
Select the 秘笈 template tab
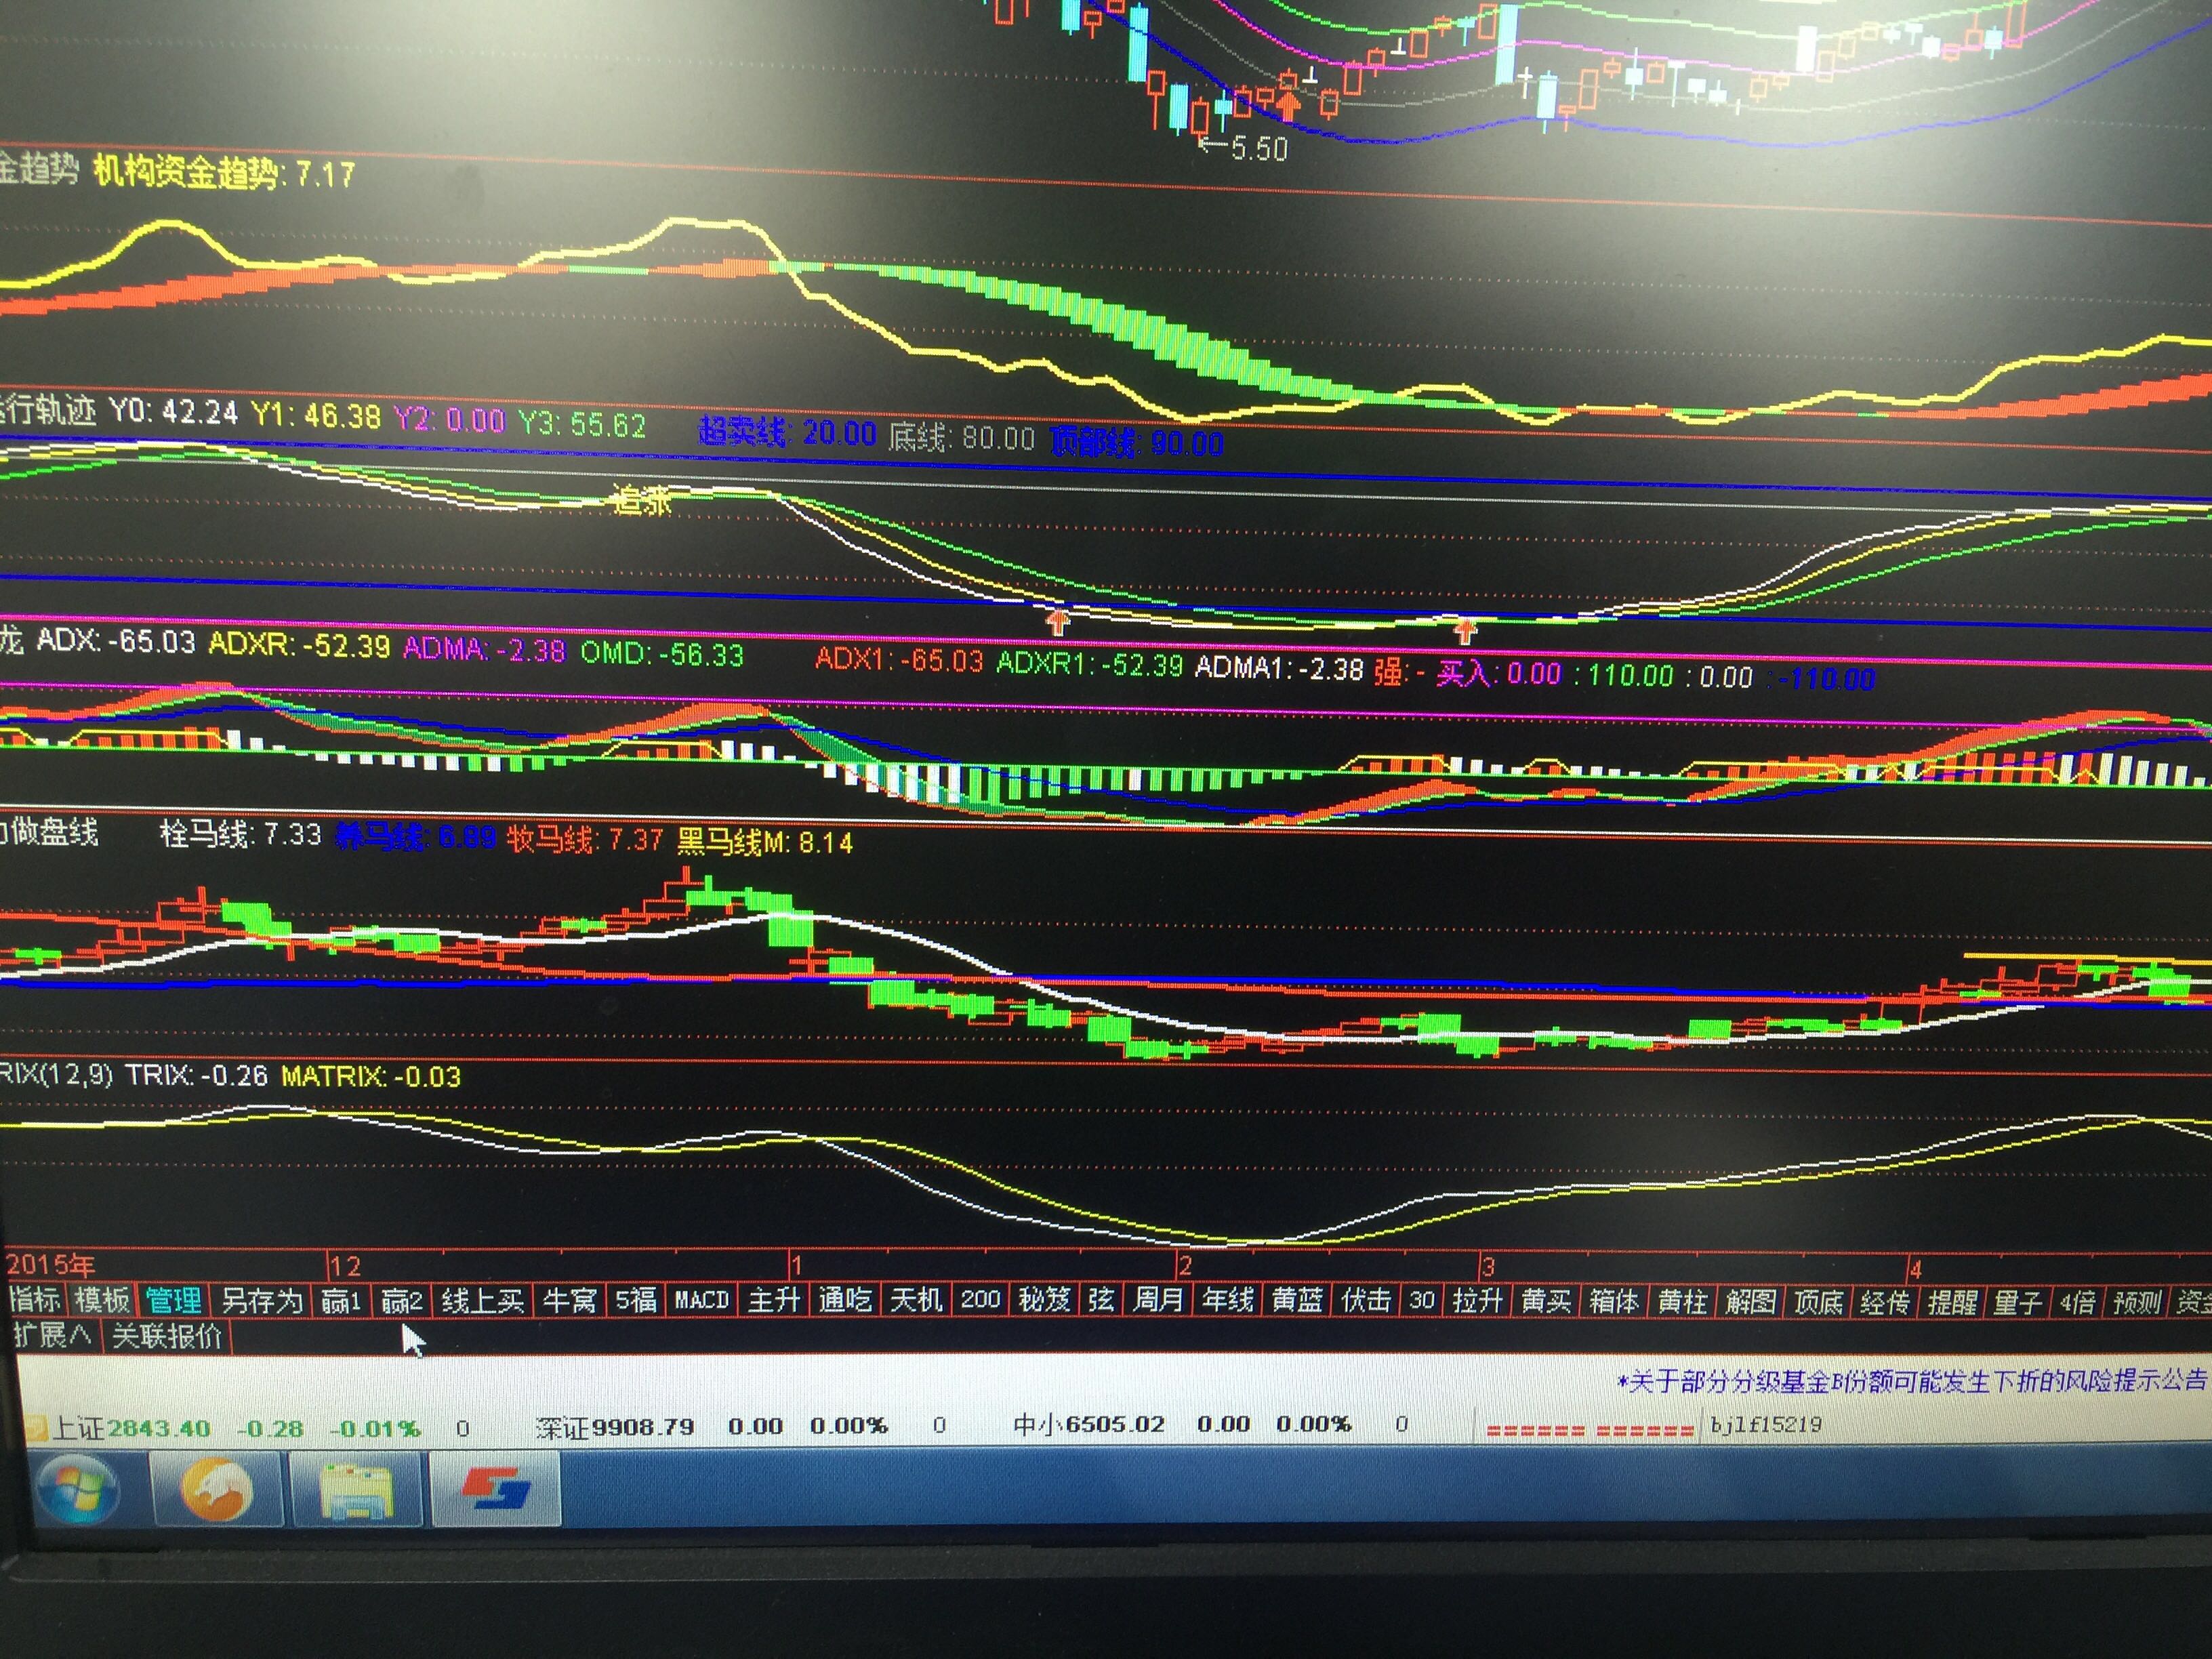pos(1045,1299)
